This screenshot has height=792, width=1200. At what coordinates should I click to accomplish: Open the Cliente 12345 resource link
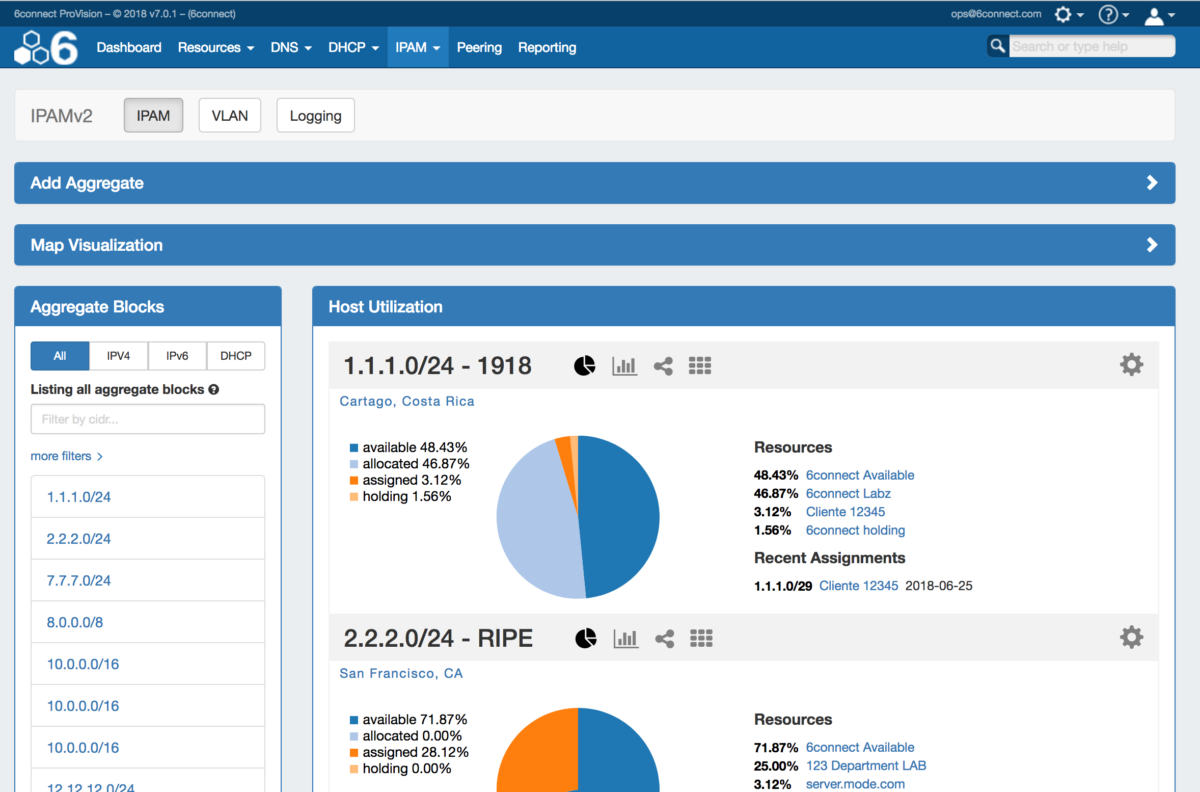coord(845,511)
